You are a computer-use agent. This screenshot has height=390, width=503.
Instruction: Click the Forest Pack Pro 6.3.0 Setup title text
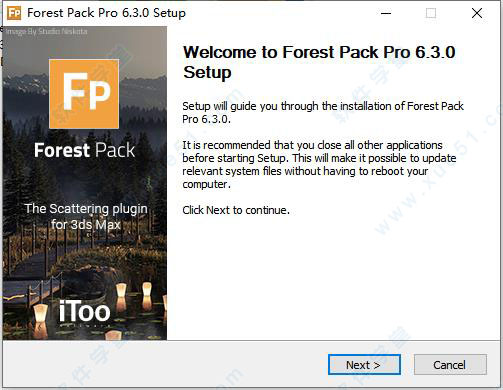click(106, 13)
